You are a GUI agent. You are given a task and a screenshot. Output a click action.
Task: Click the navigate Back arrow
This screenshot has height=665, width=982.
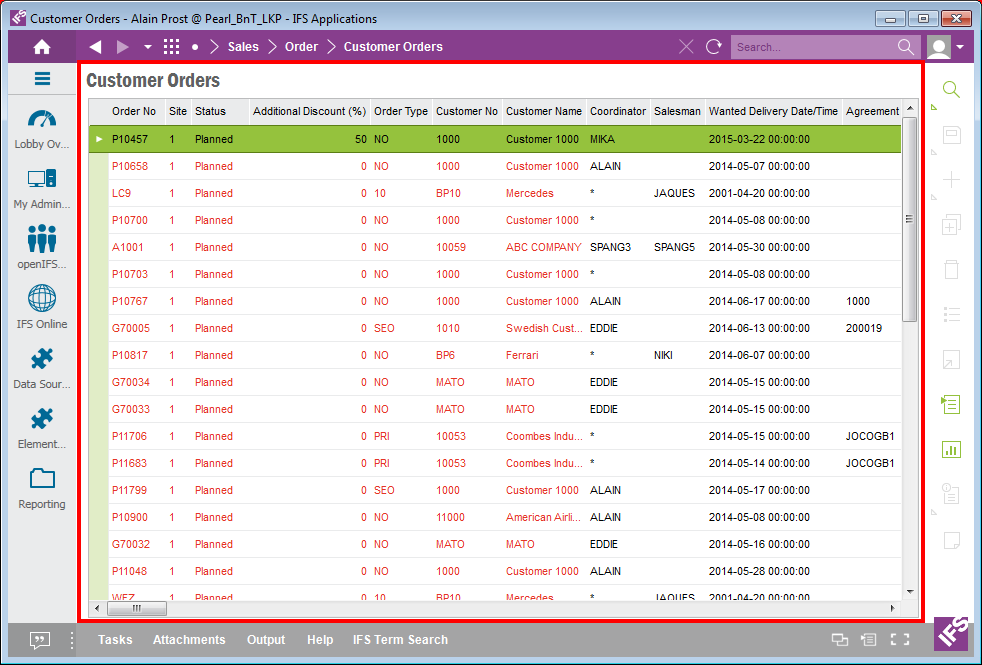click(95, 47)
